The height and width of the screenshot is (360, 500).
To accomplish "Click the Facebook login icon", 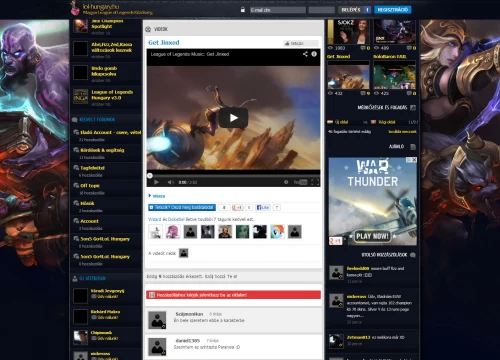I will click(x=367, y=10).
